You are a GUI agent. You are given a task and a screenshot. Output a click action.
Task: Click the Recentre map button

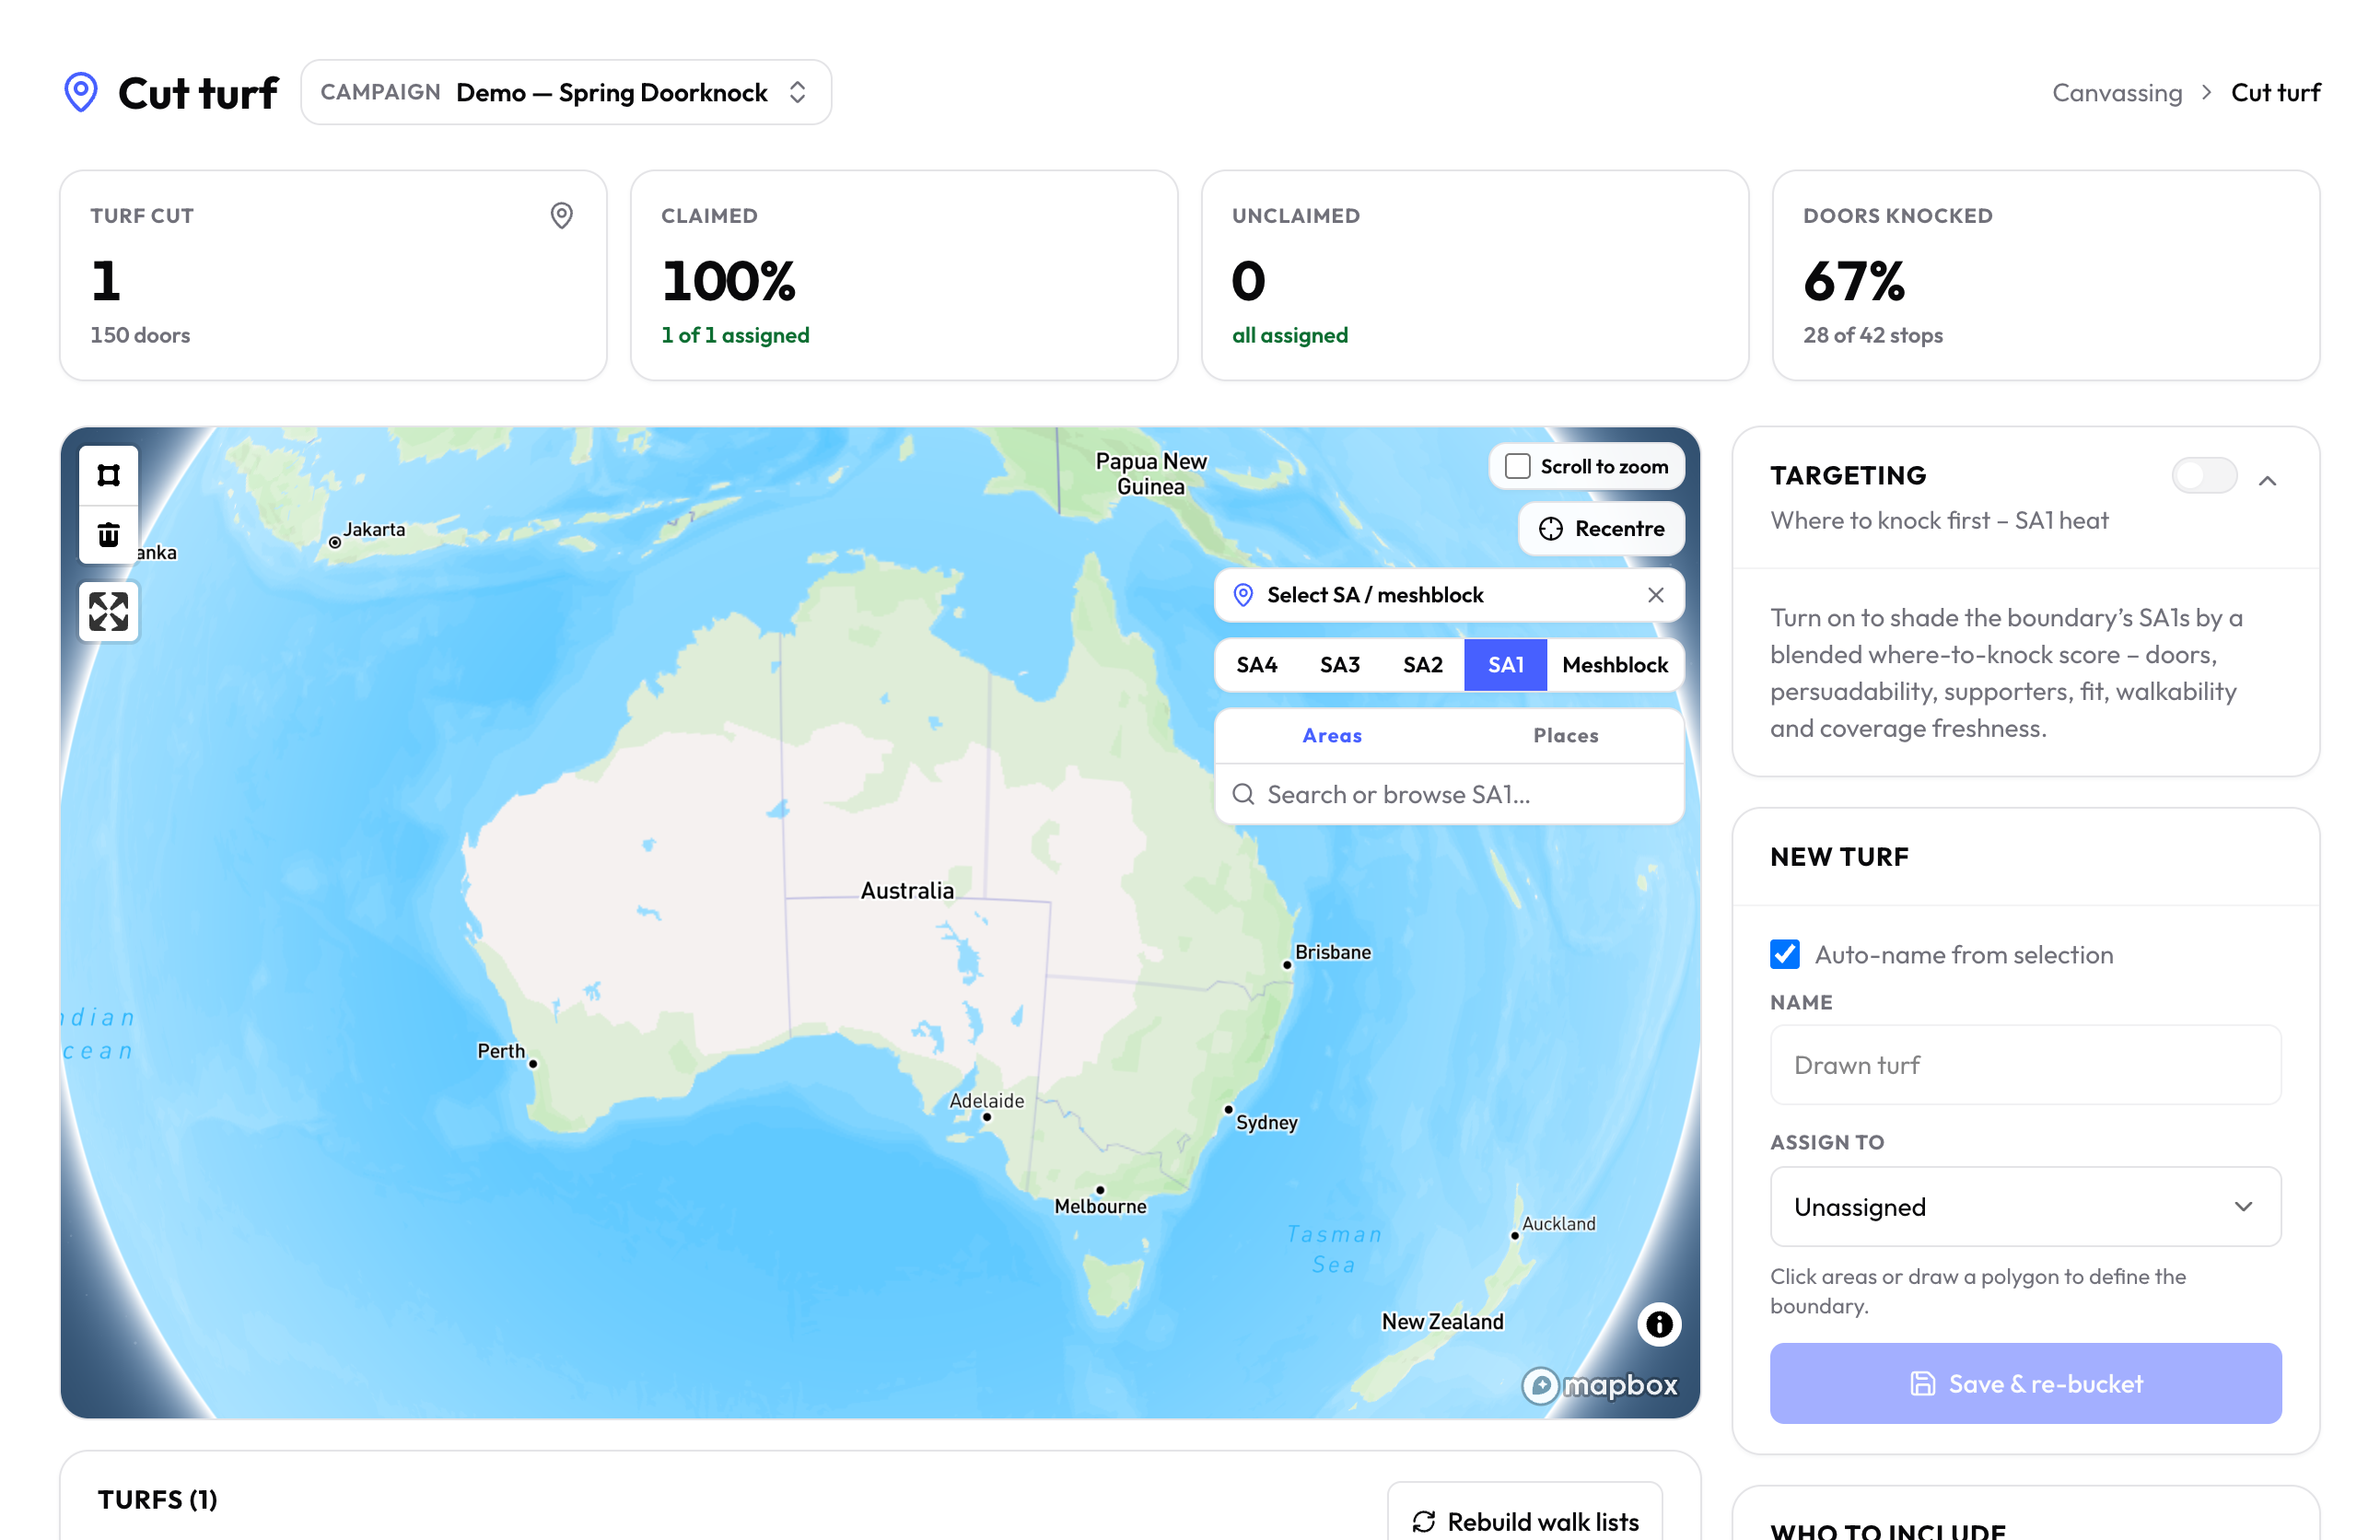click(1602, 528)
